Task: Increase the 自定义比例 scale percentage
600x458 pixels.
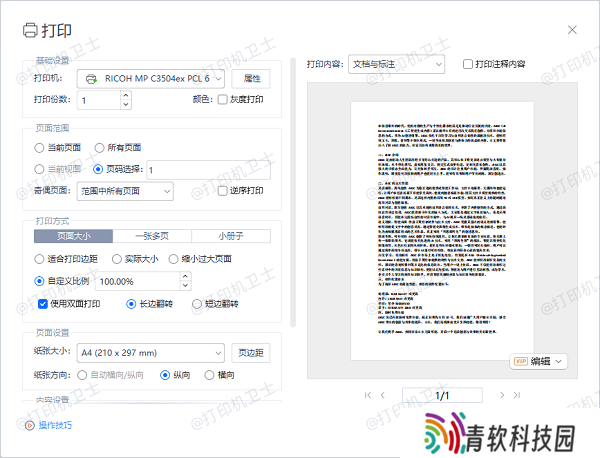Action: coord(185,276)
